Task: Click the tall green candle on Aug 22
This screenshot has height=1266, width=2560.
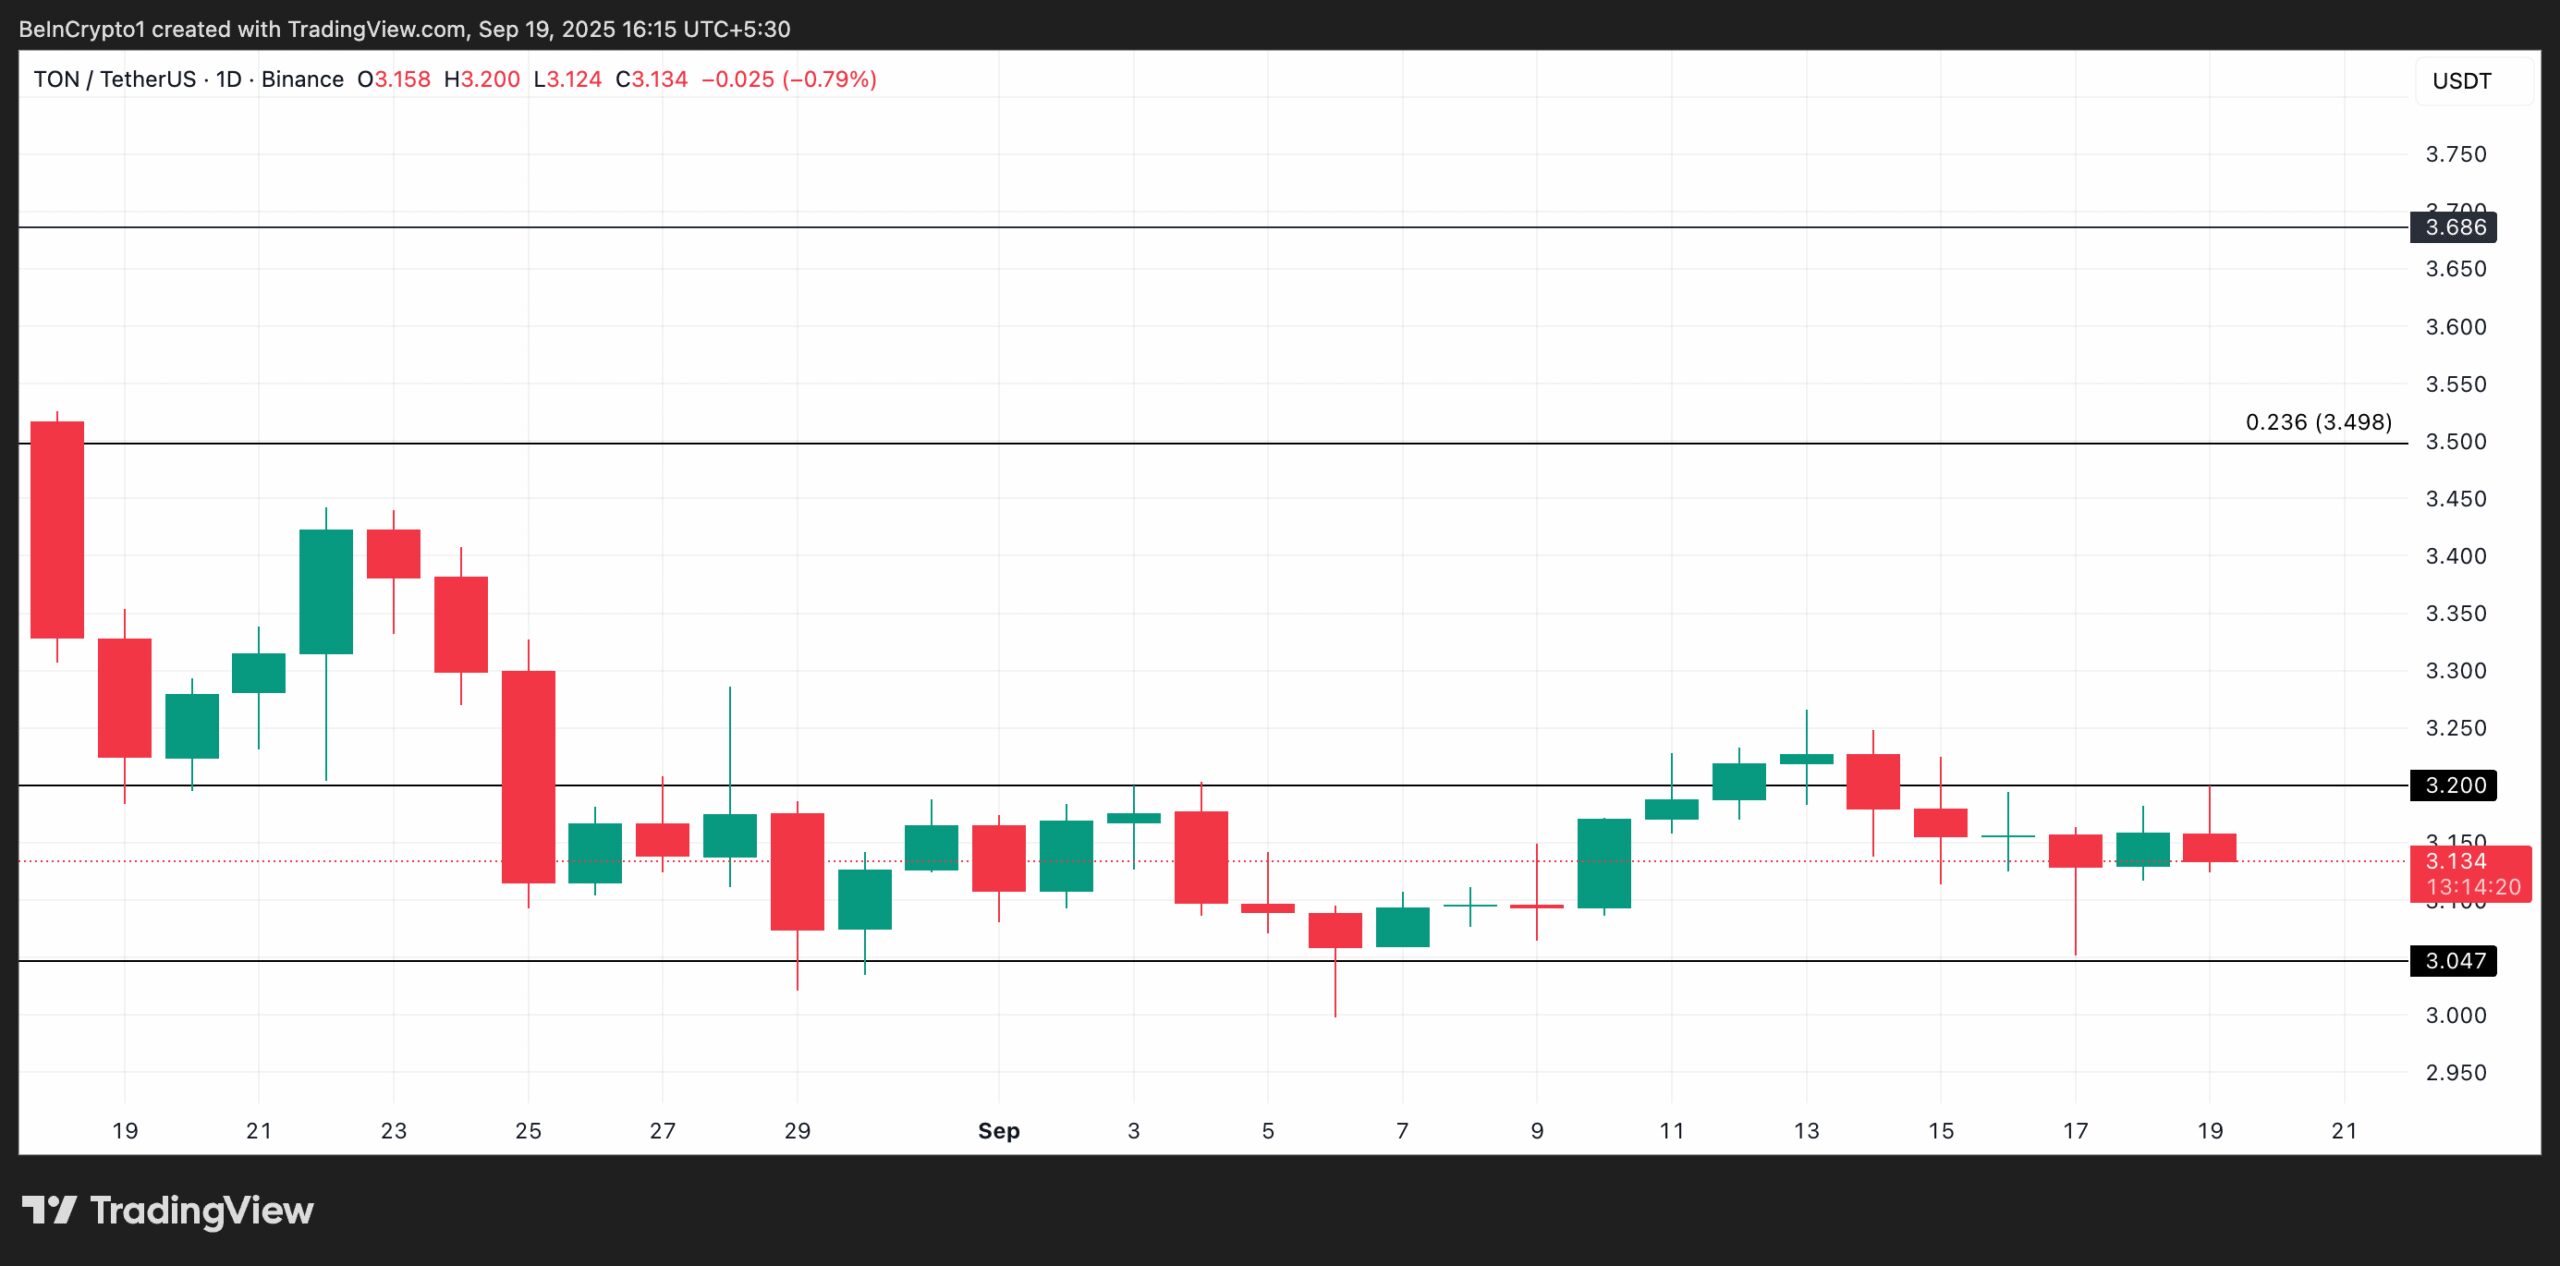Action: [x=326, y=591]
